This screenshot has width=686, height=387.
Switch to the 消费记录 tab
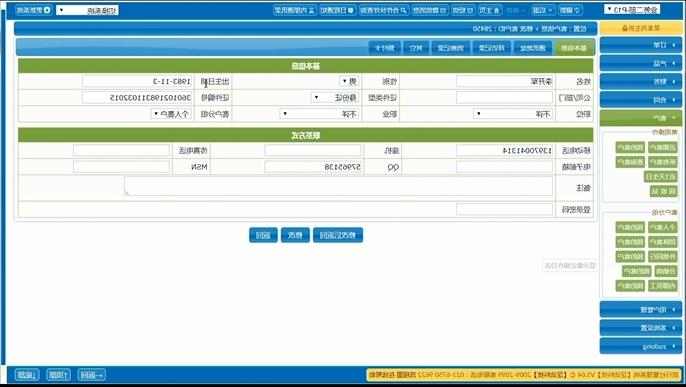pos(451,48)
